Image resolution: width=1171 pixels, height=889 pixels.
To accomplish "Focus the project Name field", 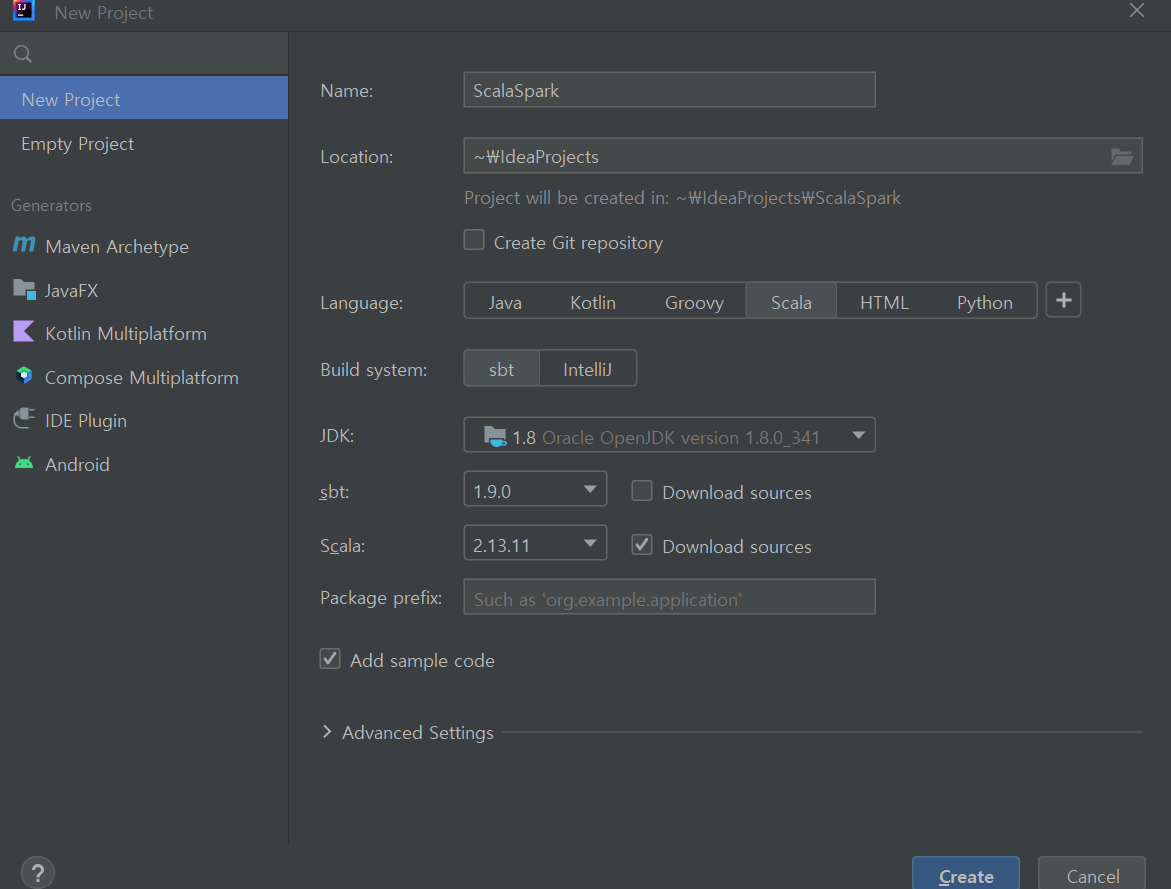I will [669, 90].
